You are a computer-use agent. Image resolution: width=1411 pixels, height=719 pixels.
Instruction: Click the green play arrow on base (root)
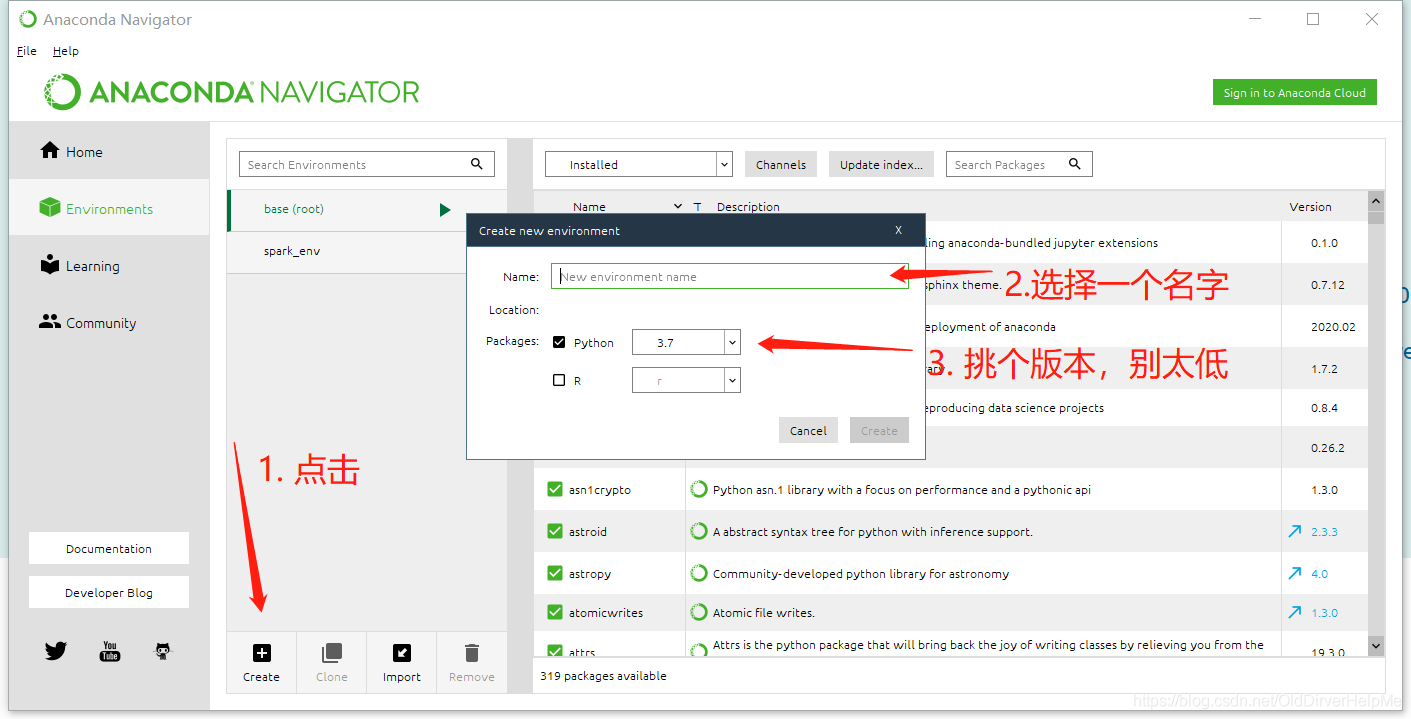(x=445, y=210)
